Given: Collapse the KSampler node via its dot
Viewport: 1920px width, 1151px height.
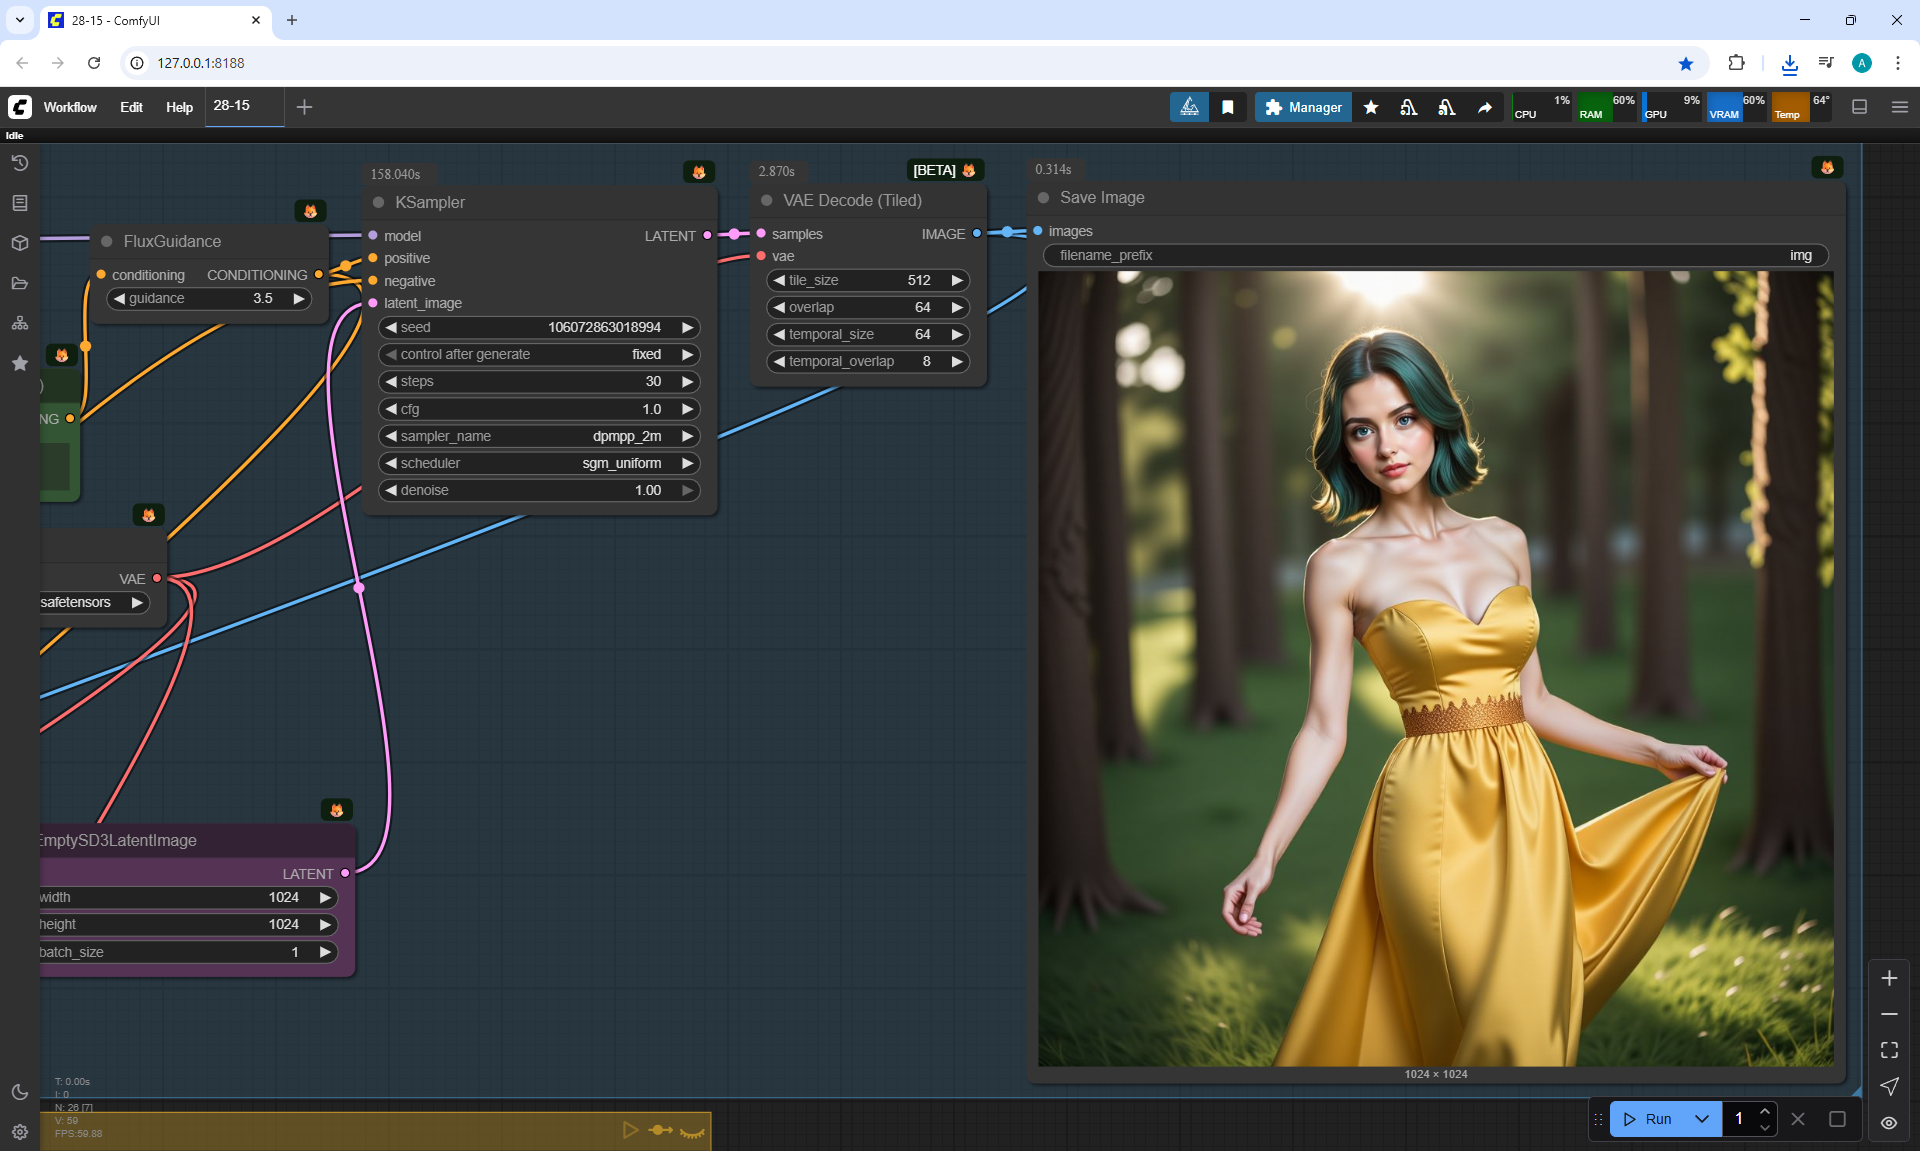Looking at the screenshot, I should pyautogui.click(x=379, y=202).
